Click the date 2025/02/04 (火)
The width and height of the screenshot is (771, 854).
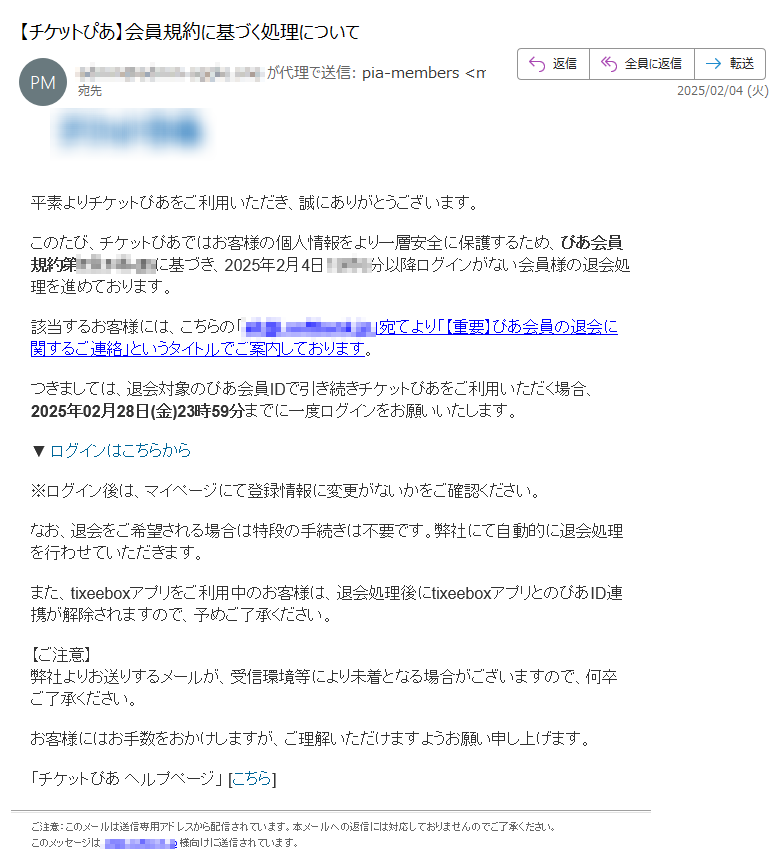(723, 91)
